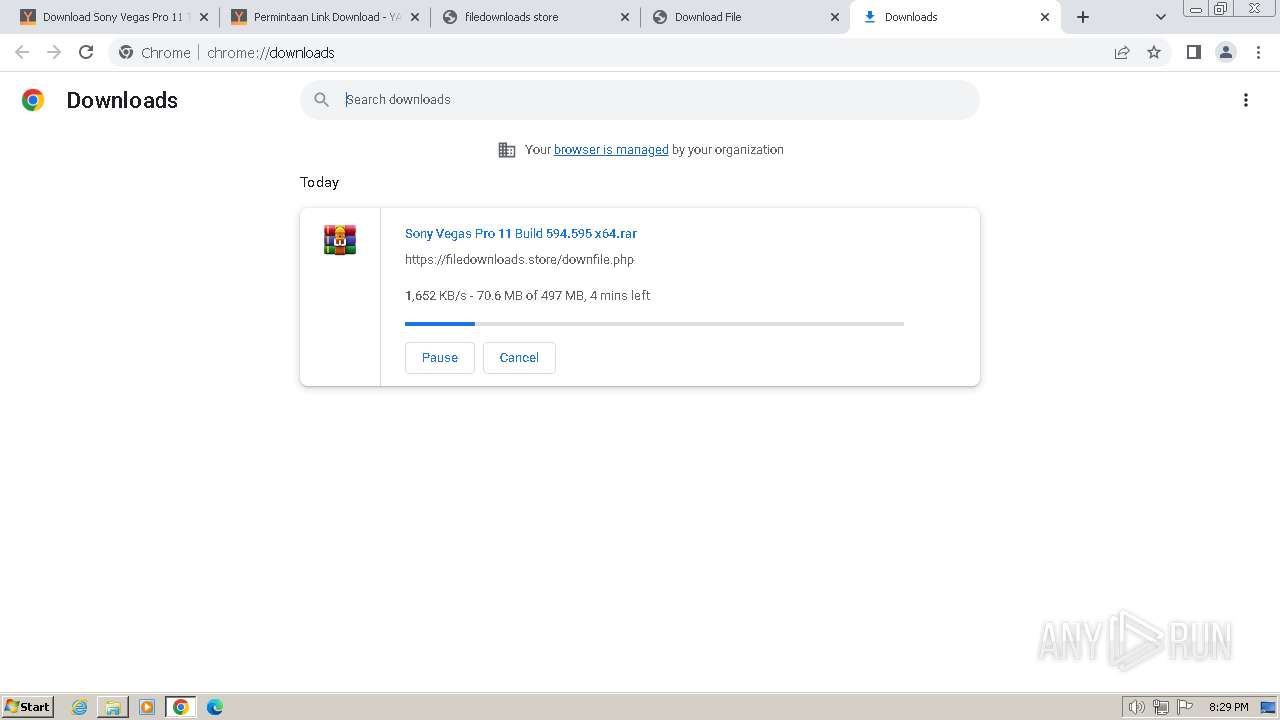Select the Downloads tab
The height and width of the screenshot is (720, 1280).
click(955, 17)
